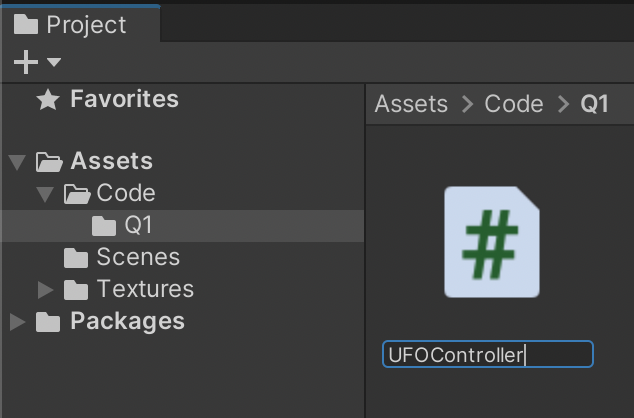Image resolution: width=634 pixels, height=418 pixels.
Task: Click the UFOController name text field
Action: [x=487, y=354]
